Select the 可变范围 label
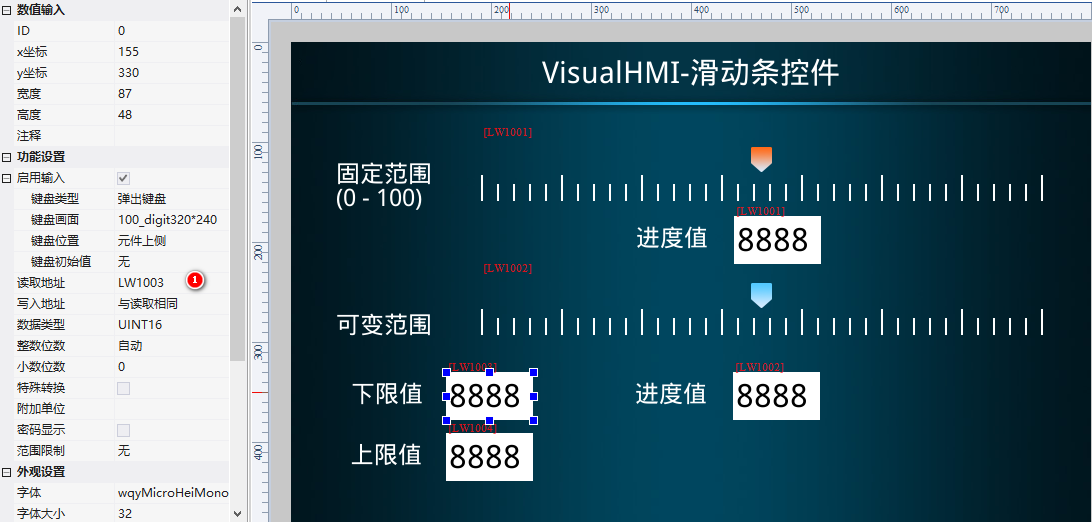This screenshot has height=522, width=1092. point(384,324)
